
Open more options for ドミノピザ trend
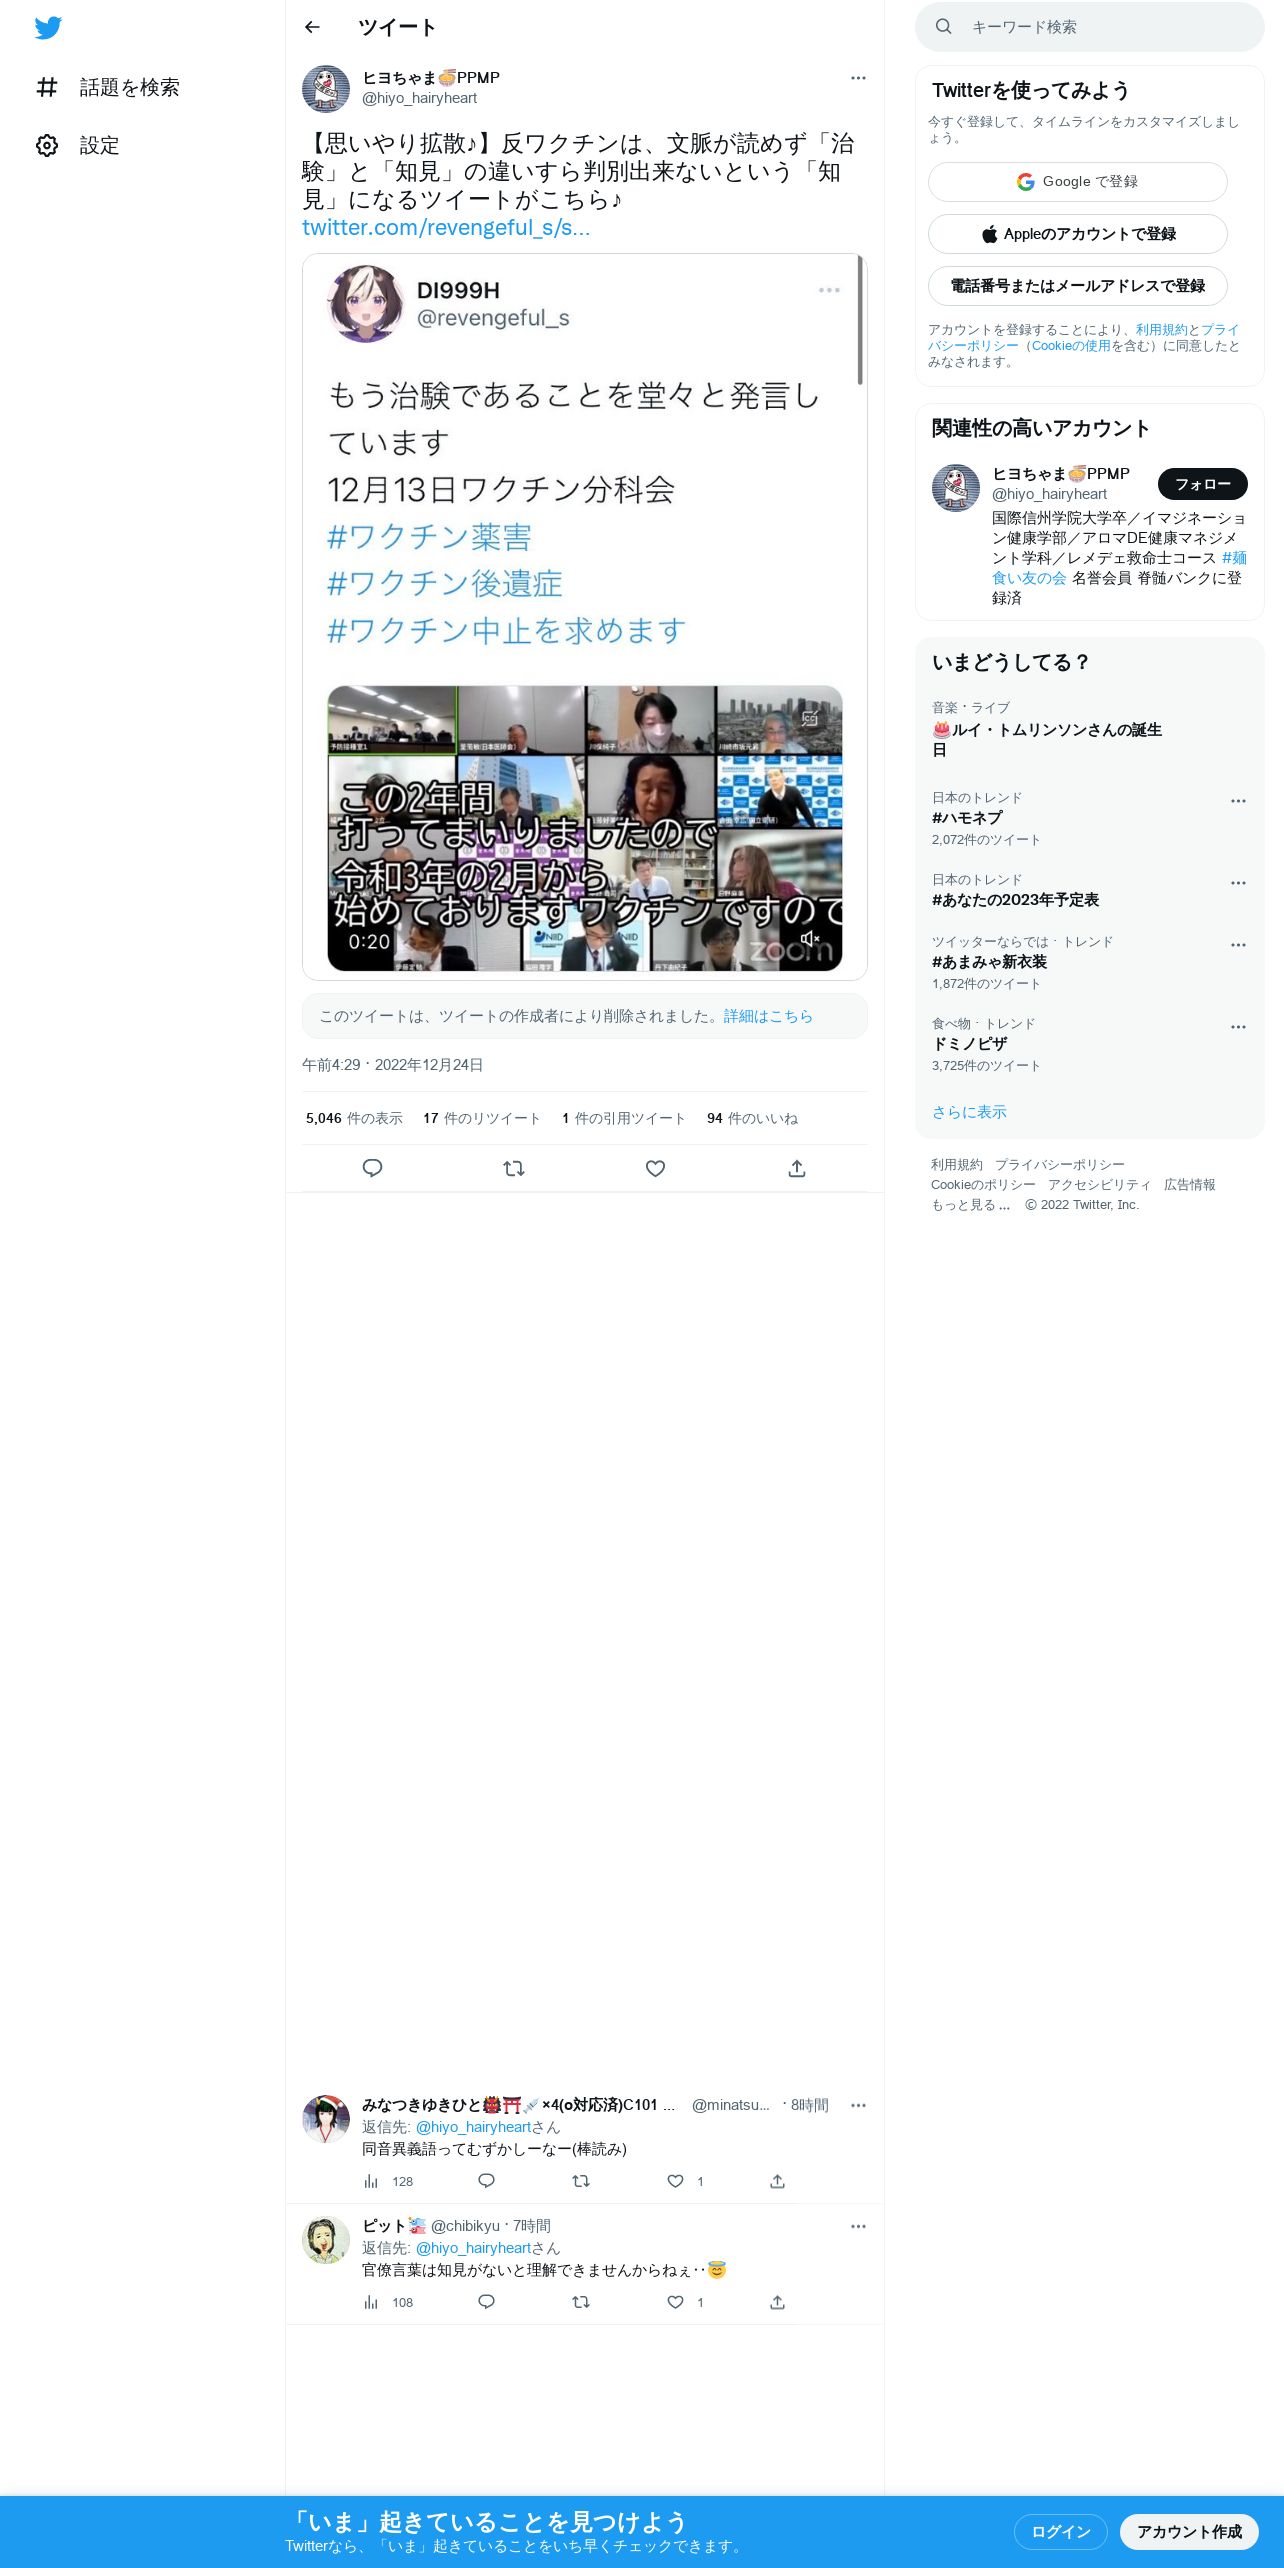(x=1238, y=1027)
